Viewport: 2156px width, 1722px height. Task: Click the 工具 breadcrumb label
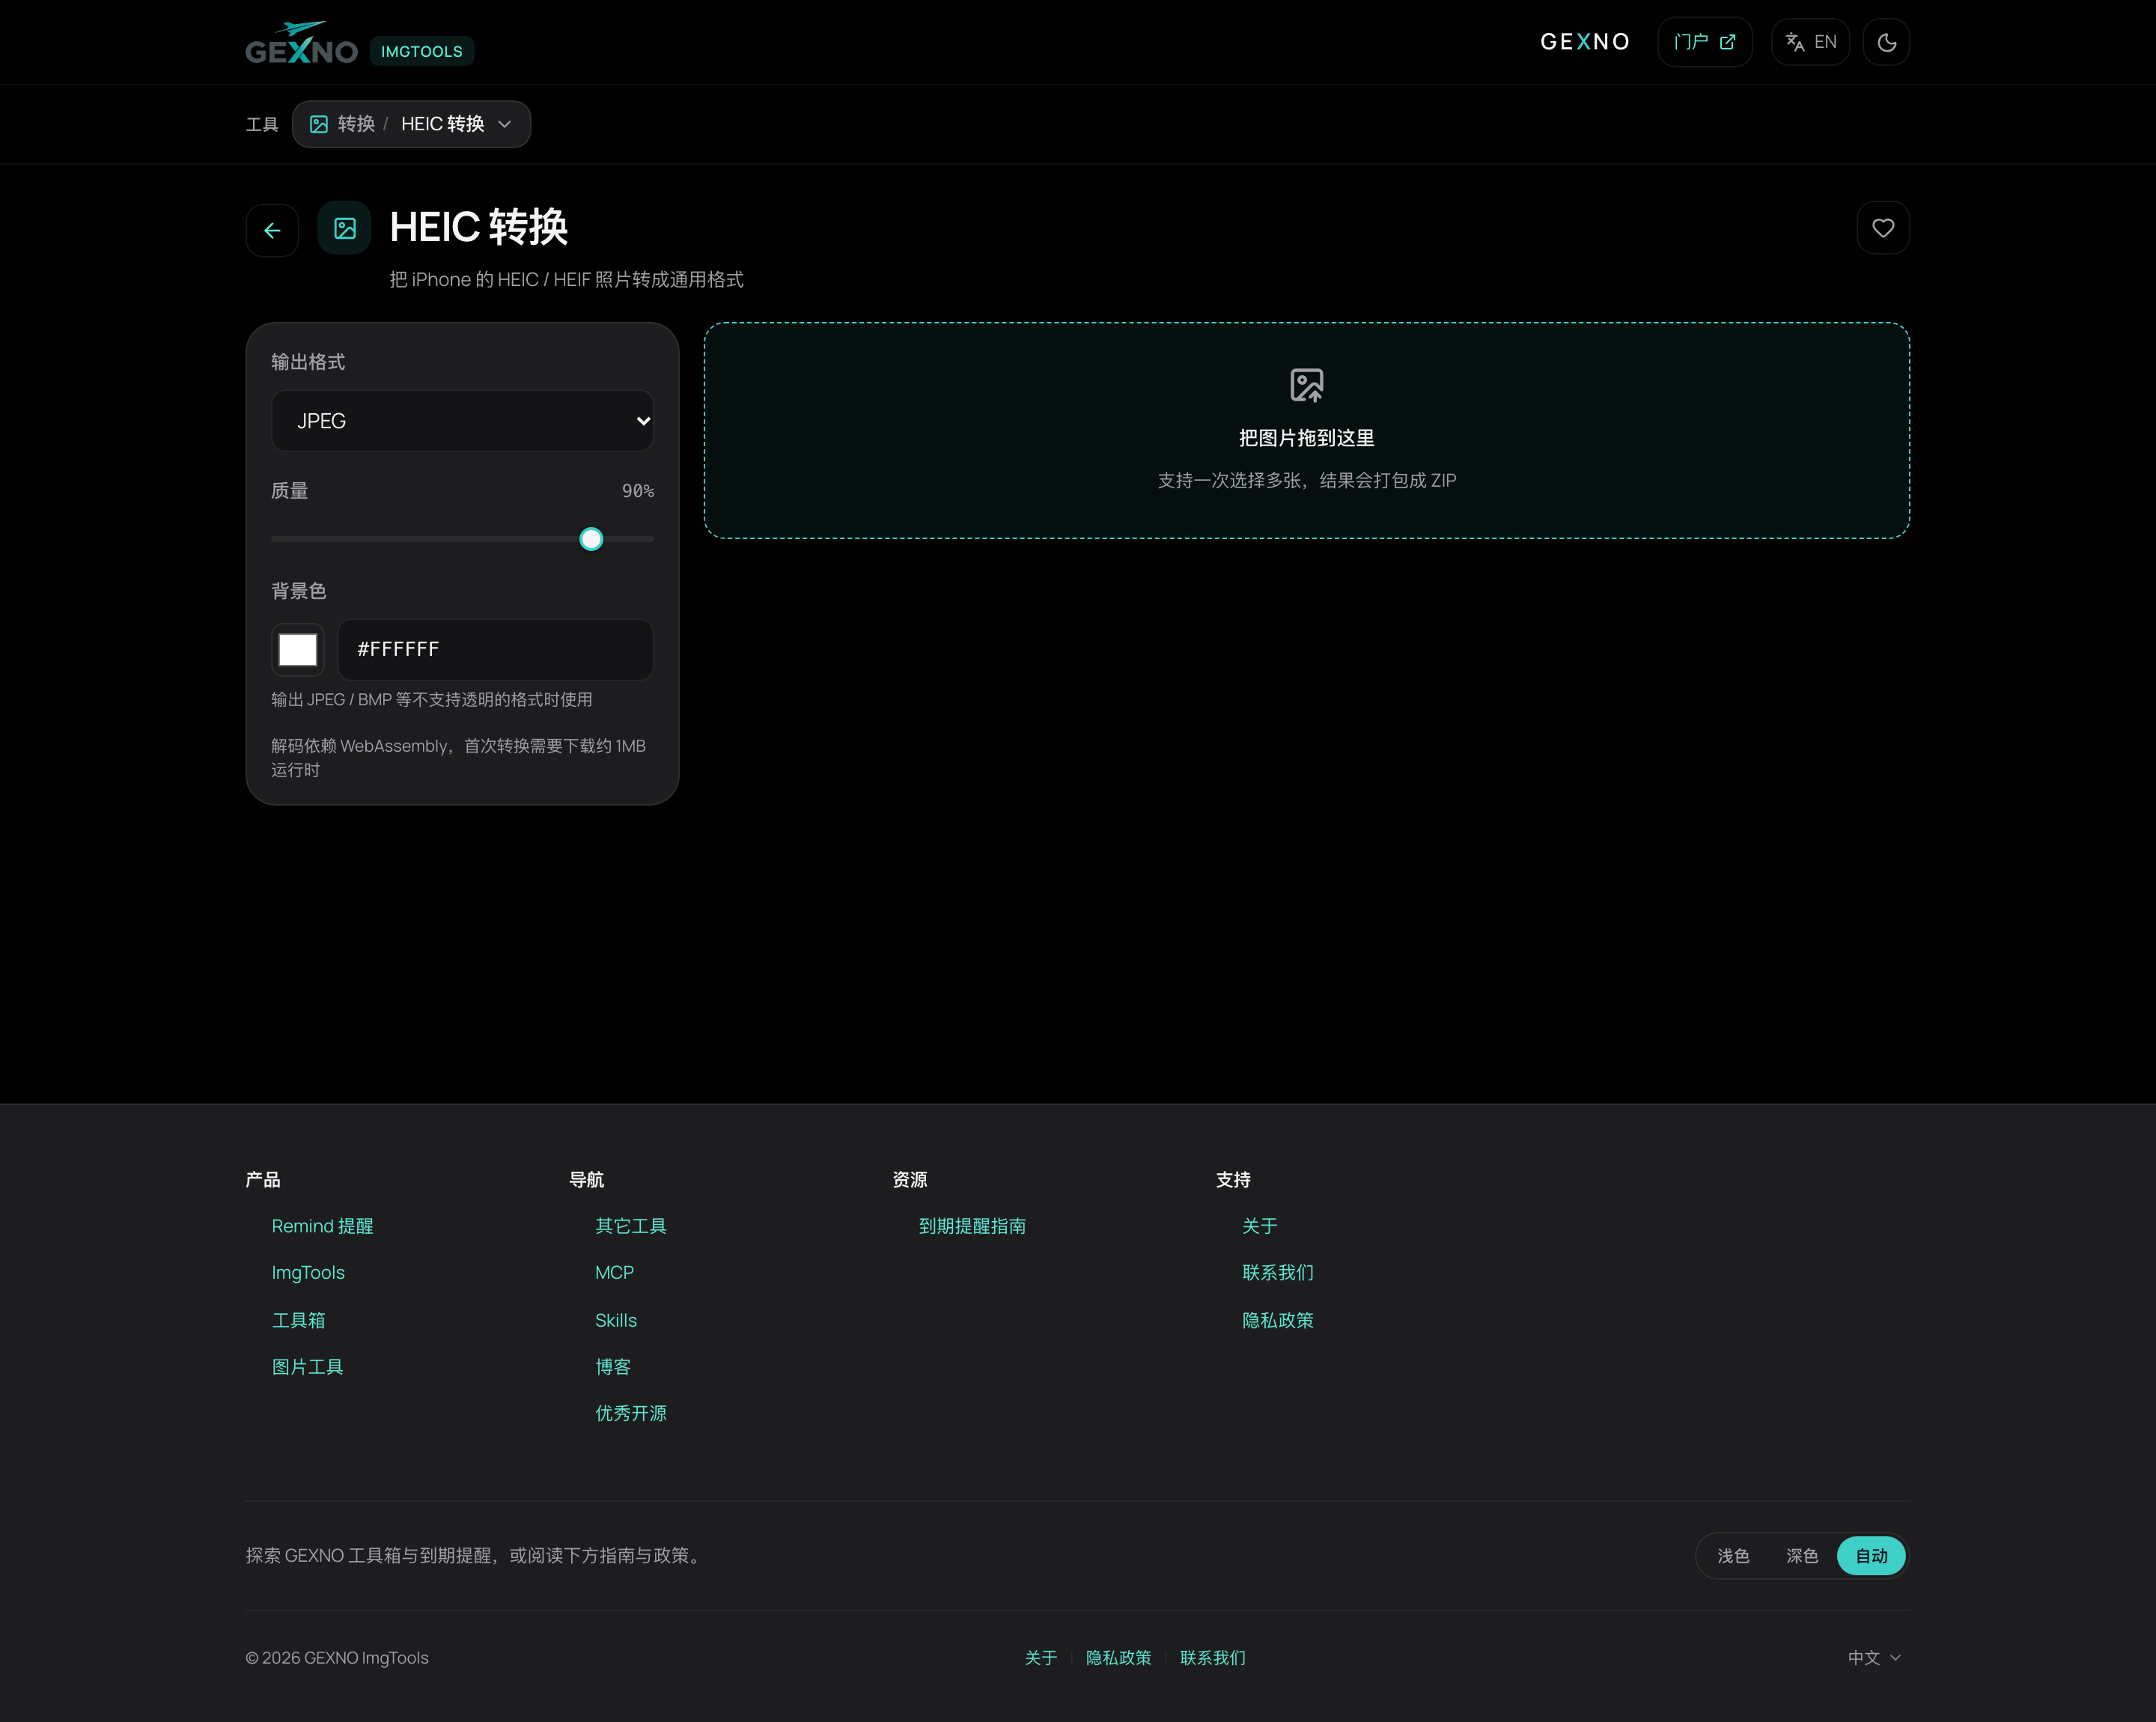pyautogui.click(x=262, y=124)
